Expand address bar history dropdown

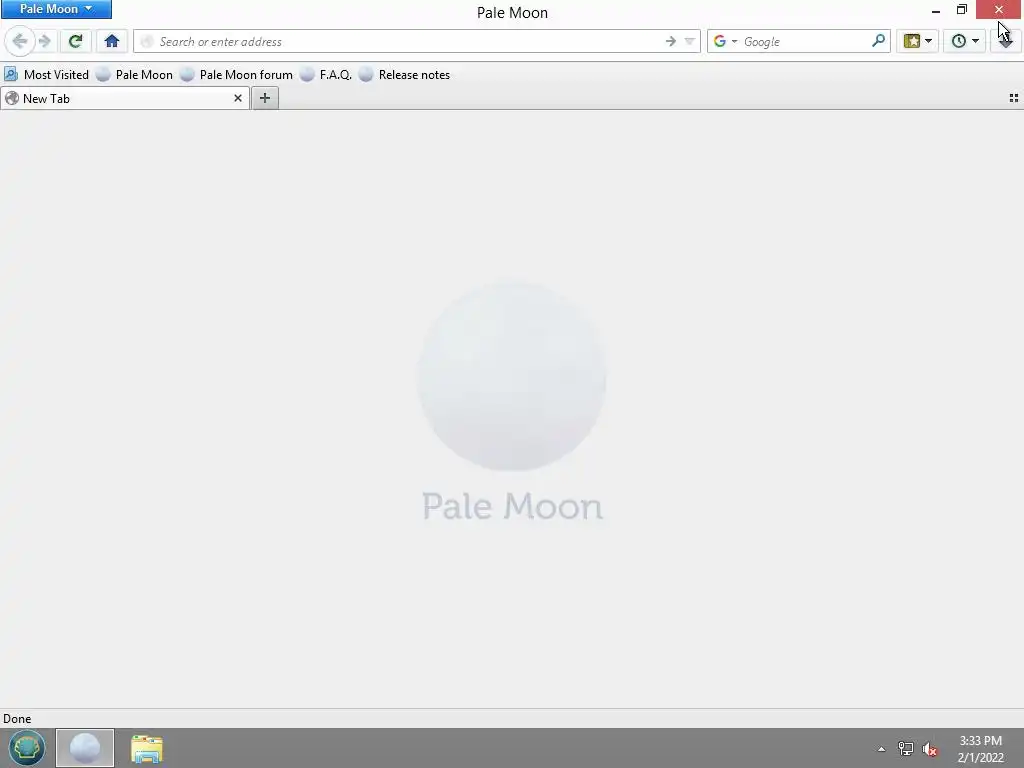[690, 41]
